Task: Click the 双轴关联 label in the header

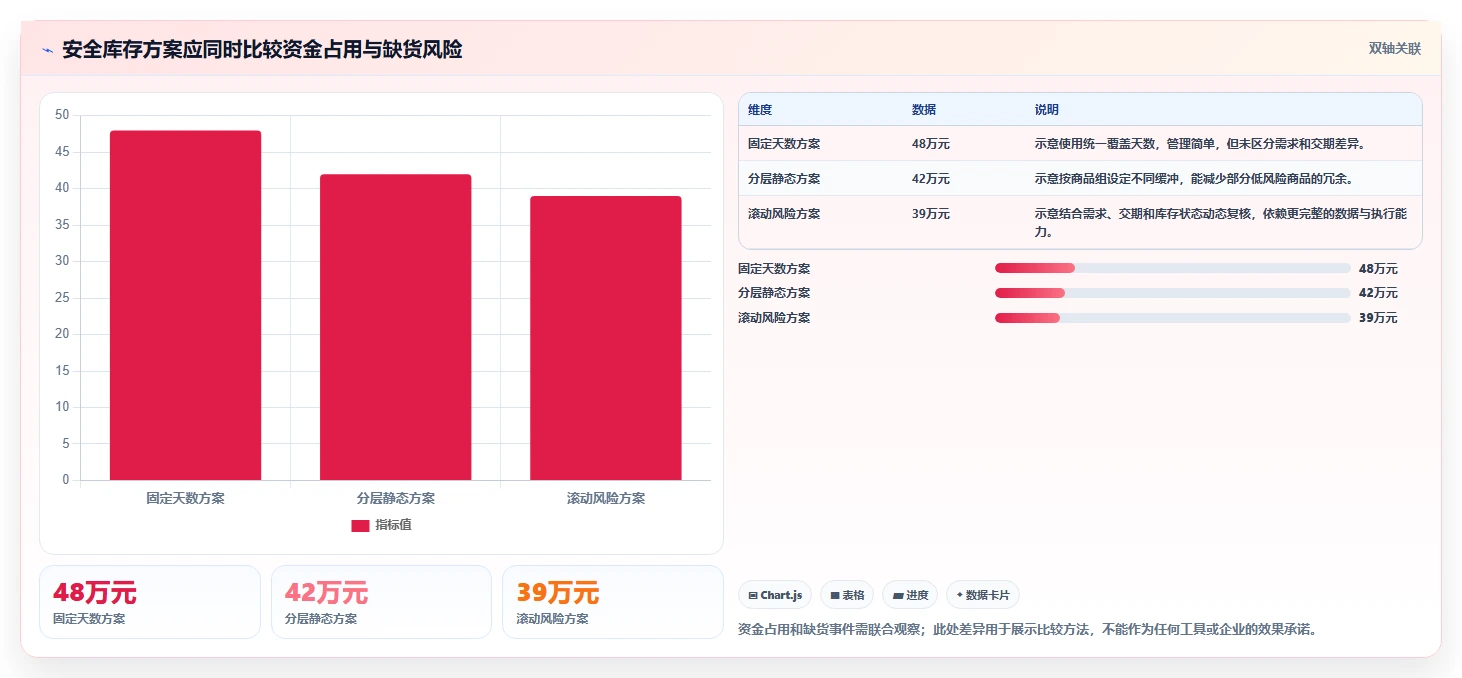Action: [x=1394, y=49]
